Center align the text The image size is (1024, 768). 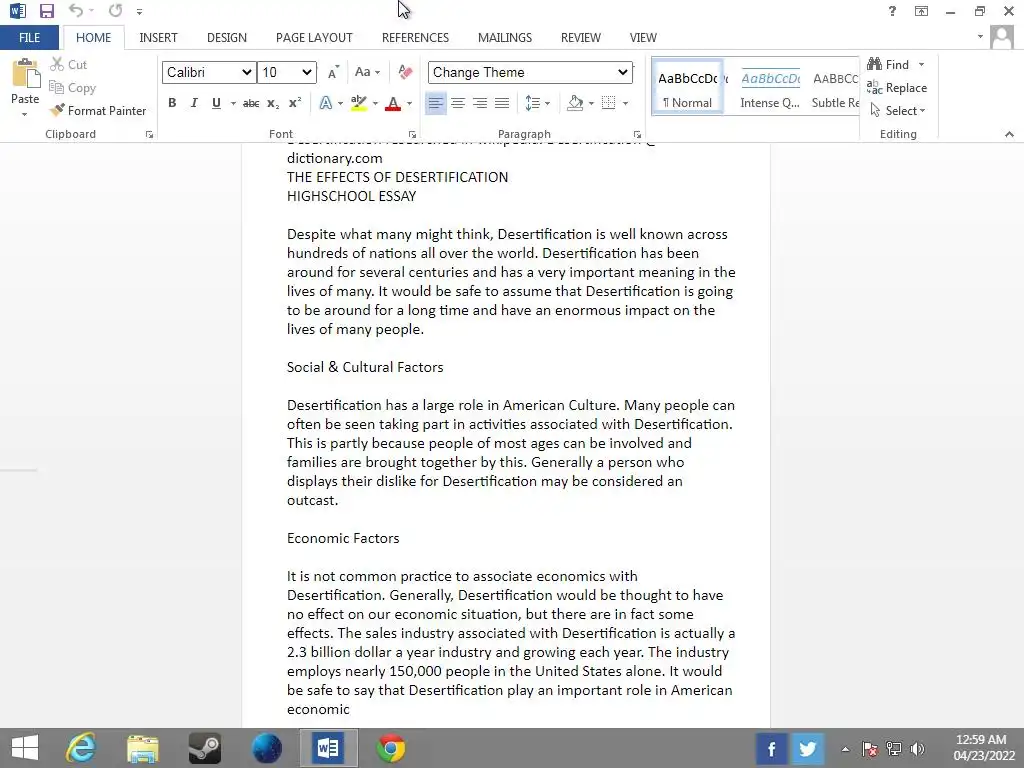458,103
